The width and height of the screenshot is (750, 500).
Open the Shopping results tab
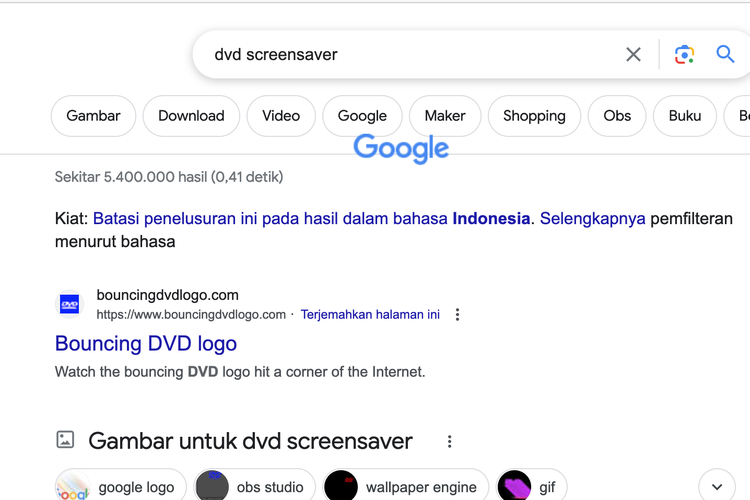[x=534, y=116]
